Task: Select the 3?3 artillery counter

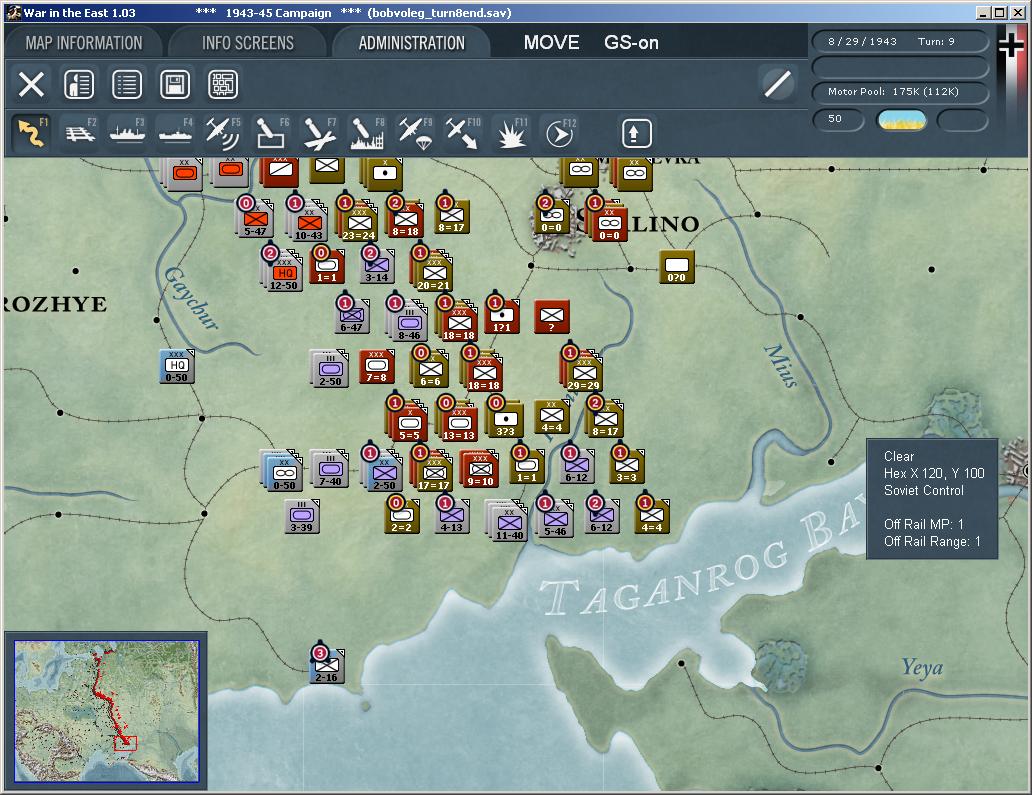Action: click(x=505, y=419)
